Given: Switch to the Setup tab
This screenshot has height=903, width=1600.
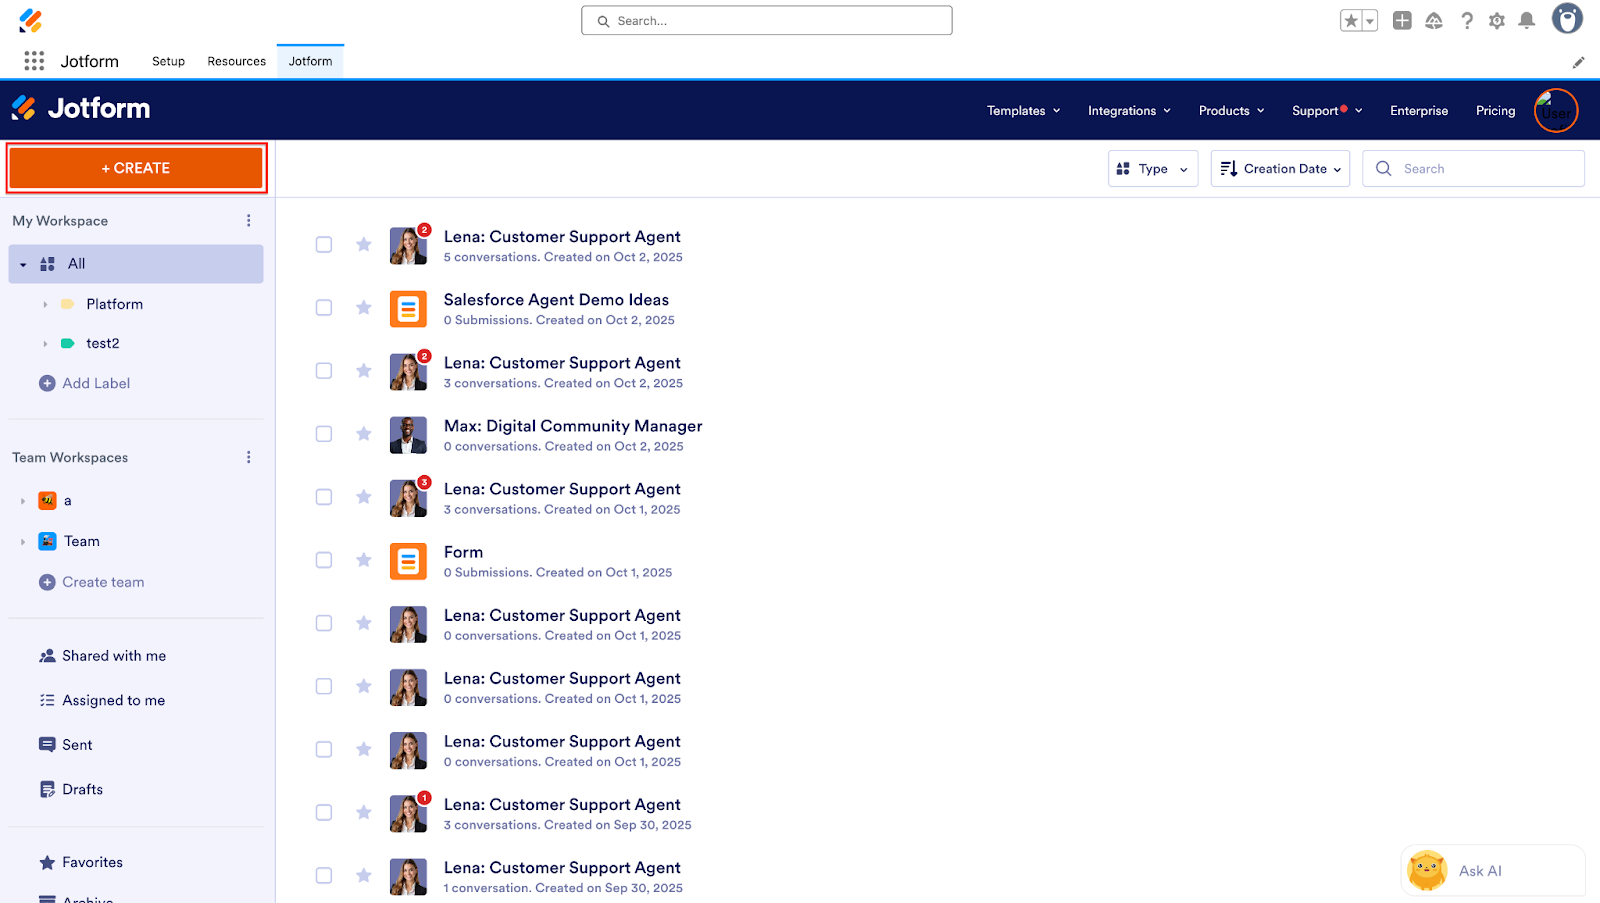Looking at the screenshot, I should click(x=167, y=61).
